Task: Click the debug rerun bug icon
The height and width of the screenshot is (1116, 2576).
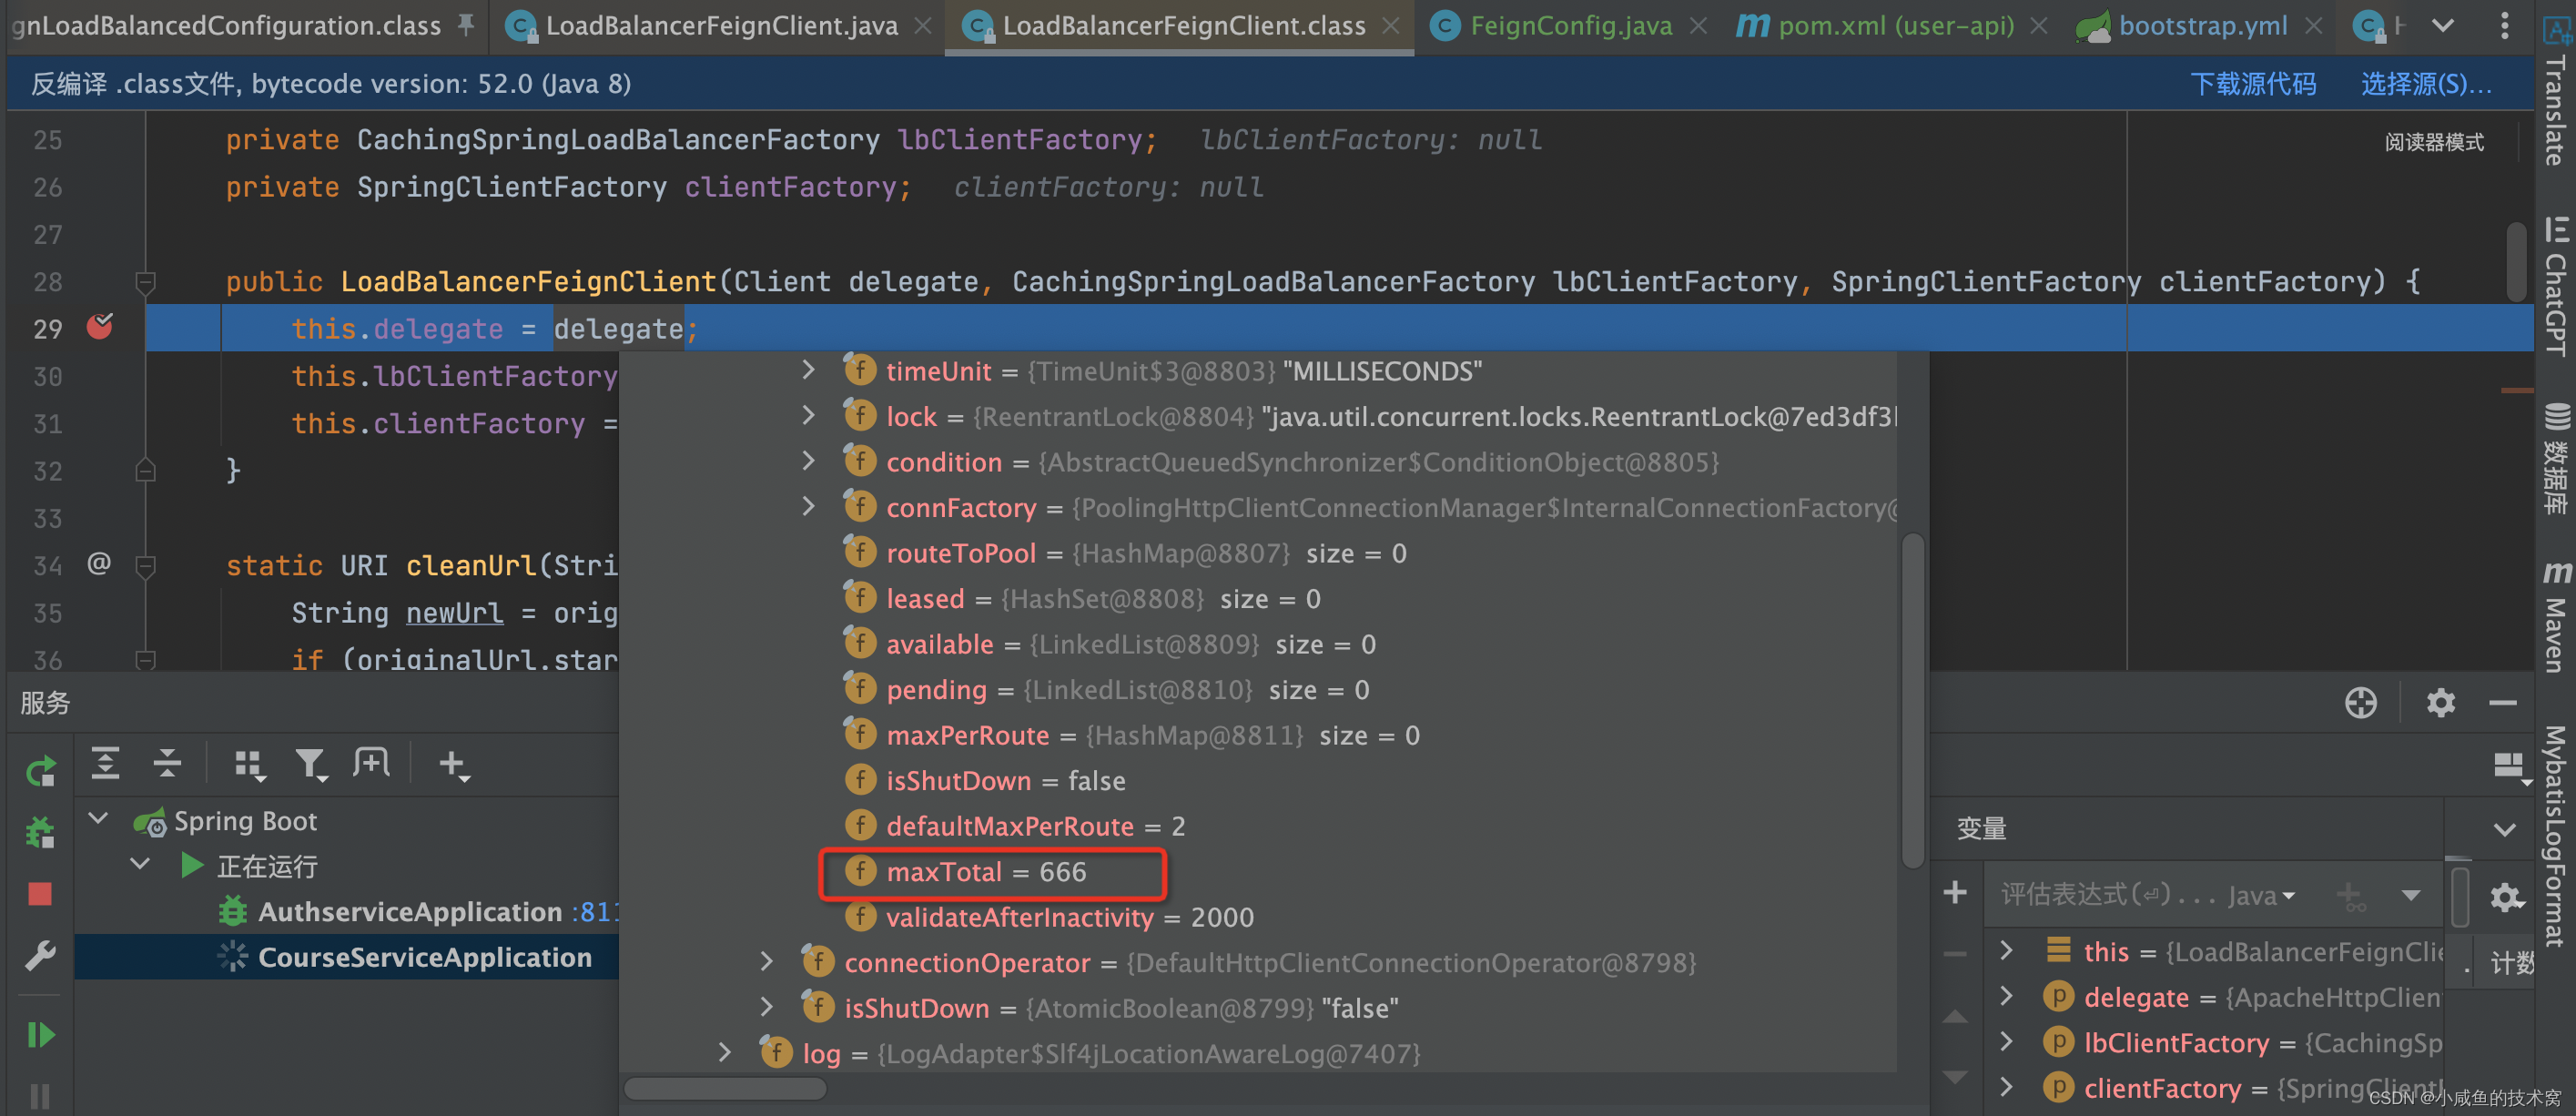Action: pyautogui.click(x=41, y=832)
